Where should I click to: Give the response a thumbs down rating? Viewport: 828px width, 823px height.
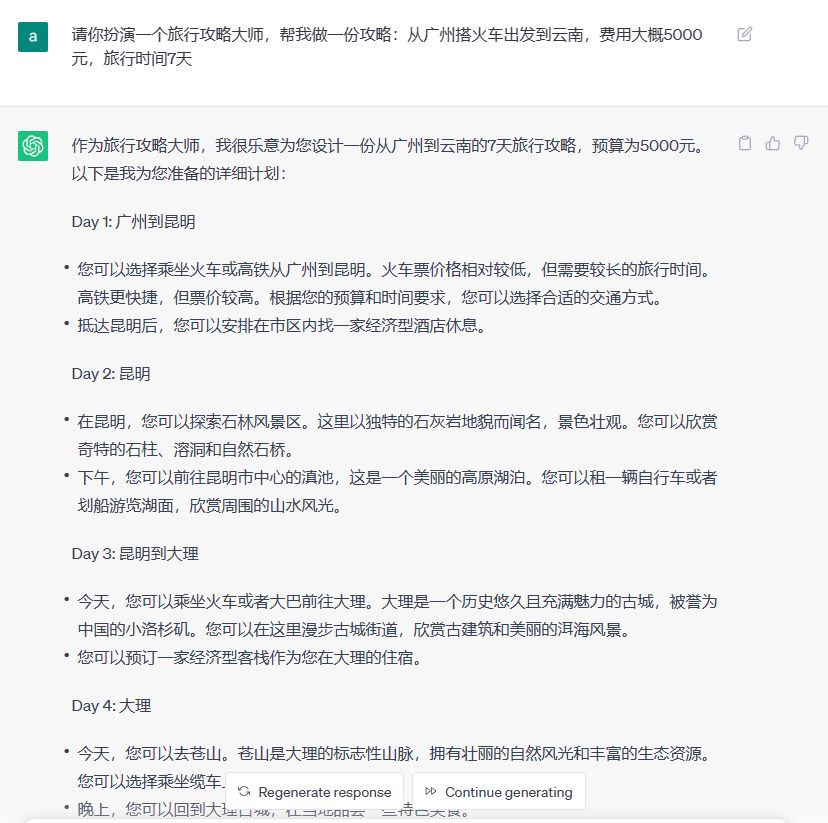[x=800, y=143]
